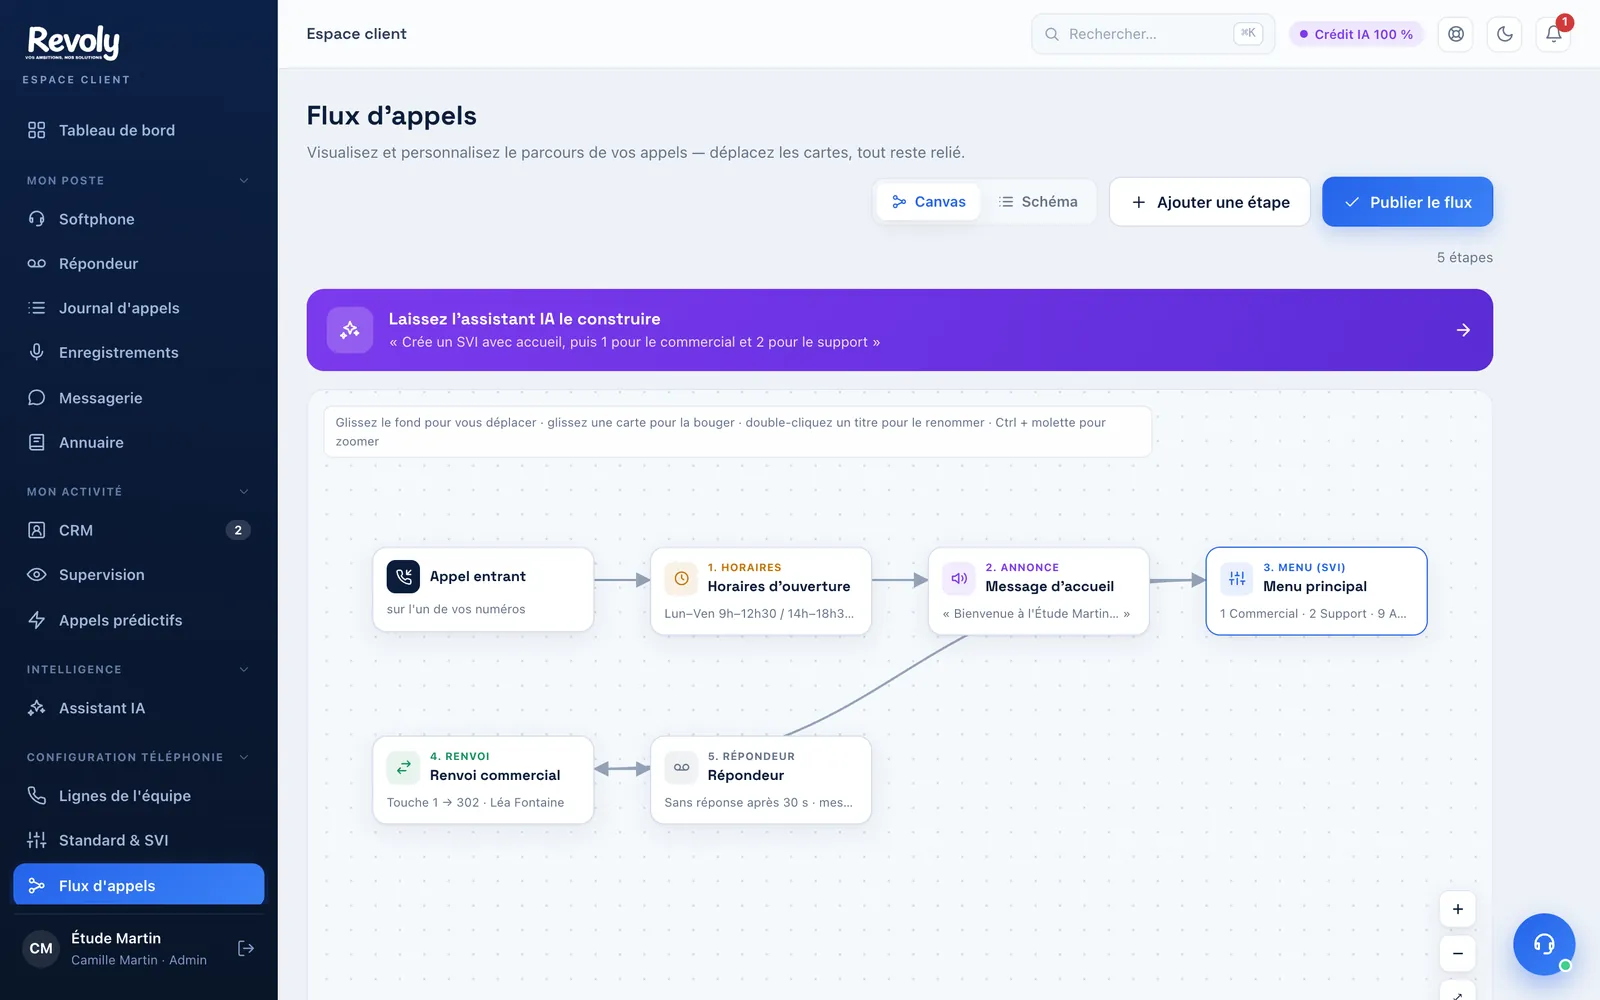Click the voicemail icon on Répondeur card
This screenshot has width=1600, height=1000.
click(681, 767)
